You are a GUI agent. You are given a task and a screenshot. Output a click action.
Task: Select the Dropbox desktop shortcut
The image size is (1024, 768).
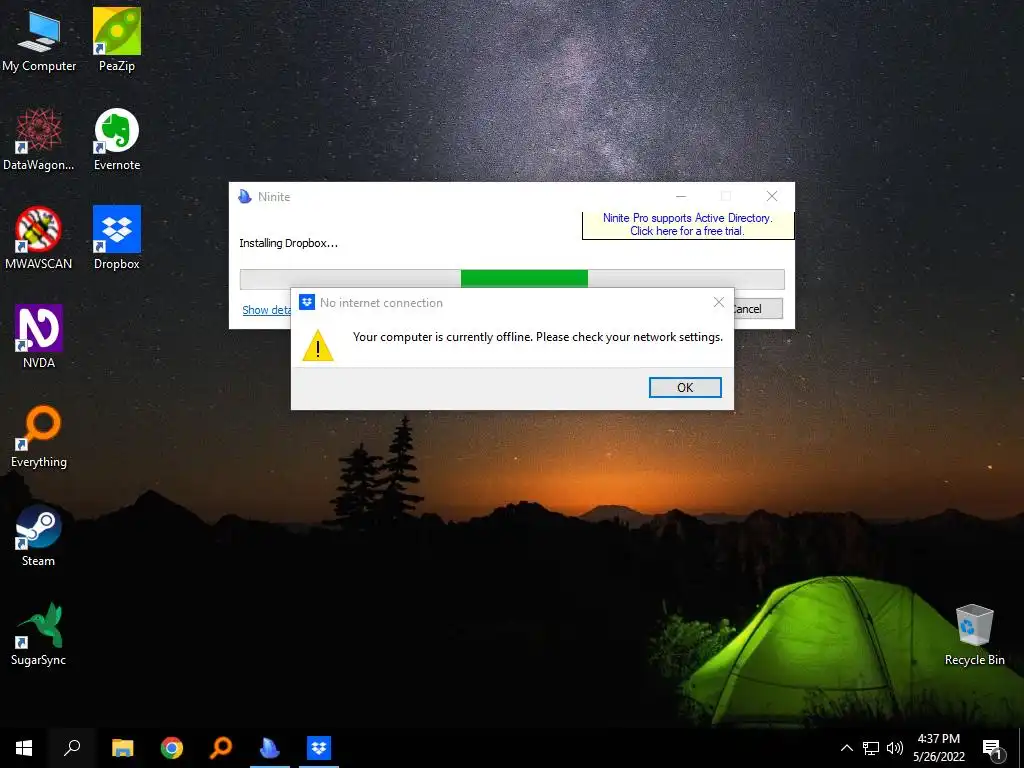[x=117, y=238]
